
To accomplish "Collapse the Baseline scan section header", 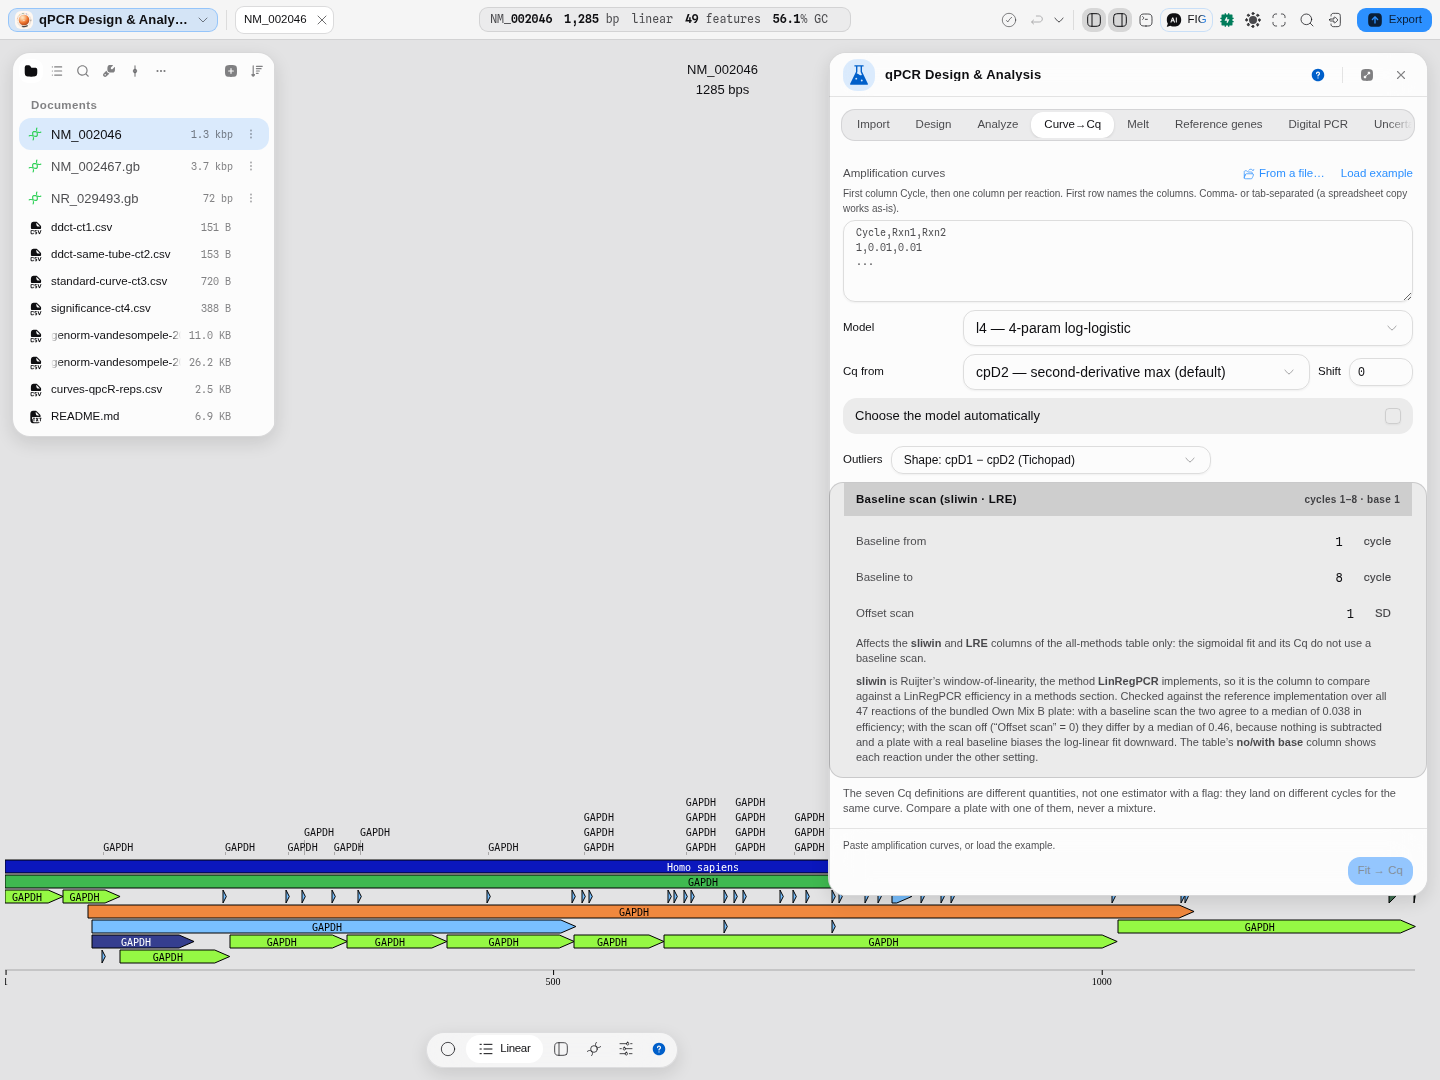I will pyautogui.click(x=1128, y=499).
